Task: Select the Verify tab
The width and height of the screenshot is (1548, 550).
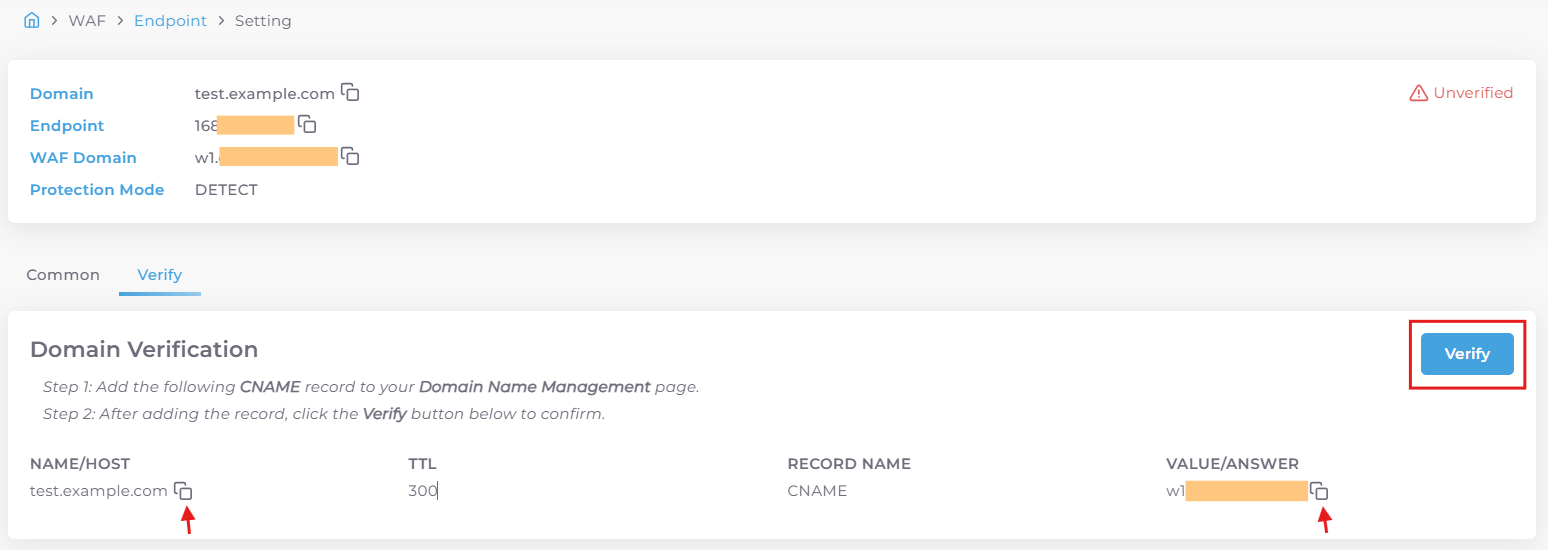Action: (160, 275)
